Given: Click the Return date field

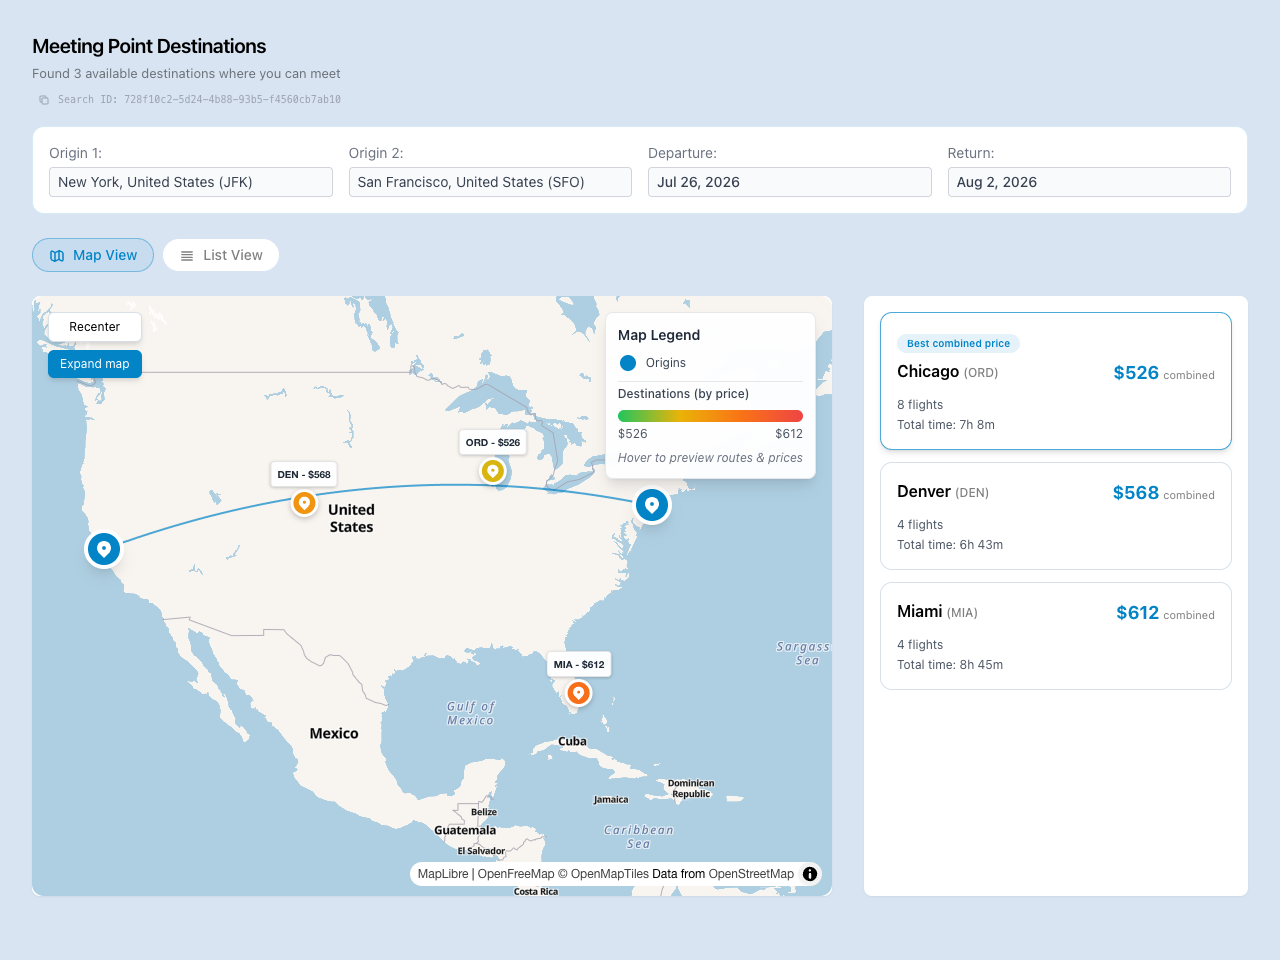Looking at the screenshot, I should (x=1089, y=182).
